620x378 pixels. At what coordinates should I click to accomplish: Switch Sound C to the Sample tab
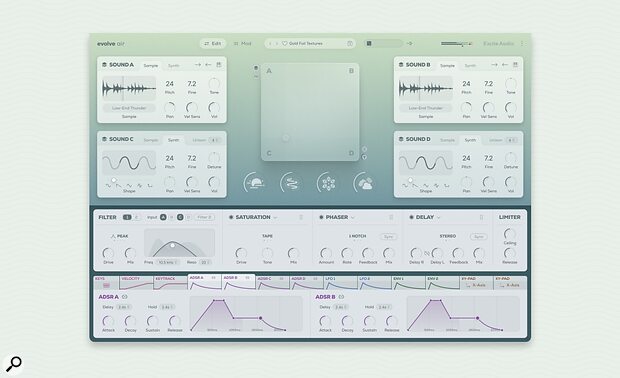[151, 140]
